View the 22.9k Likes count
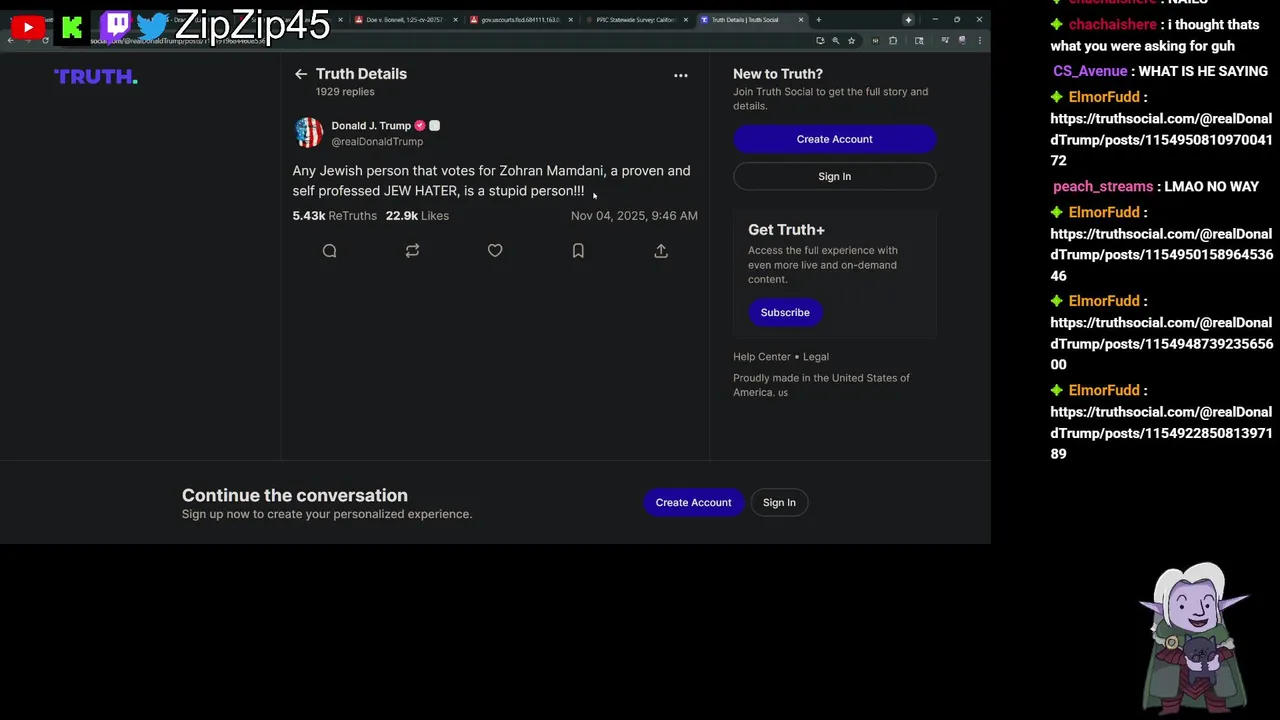 click(417, 216)
